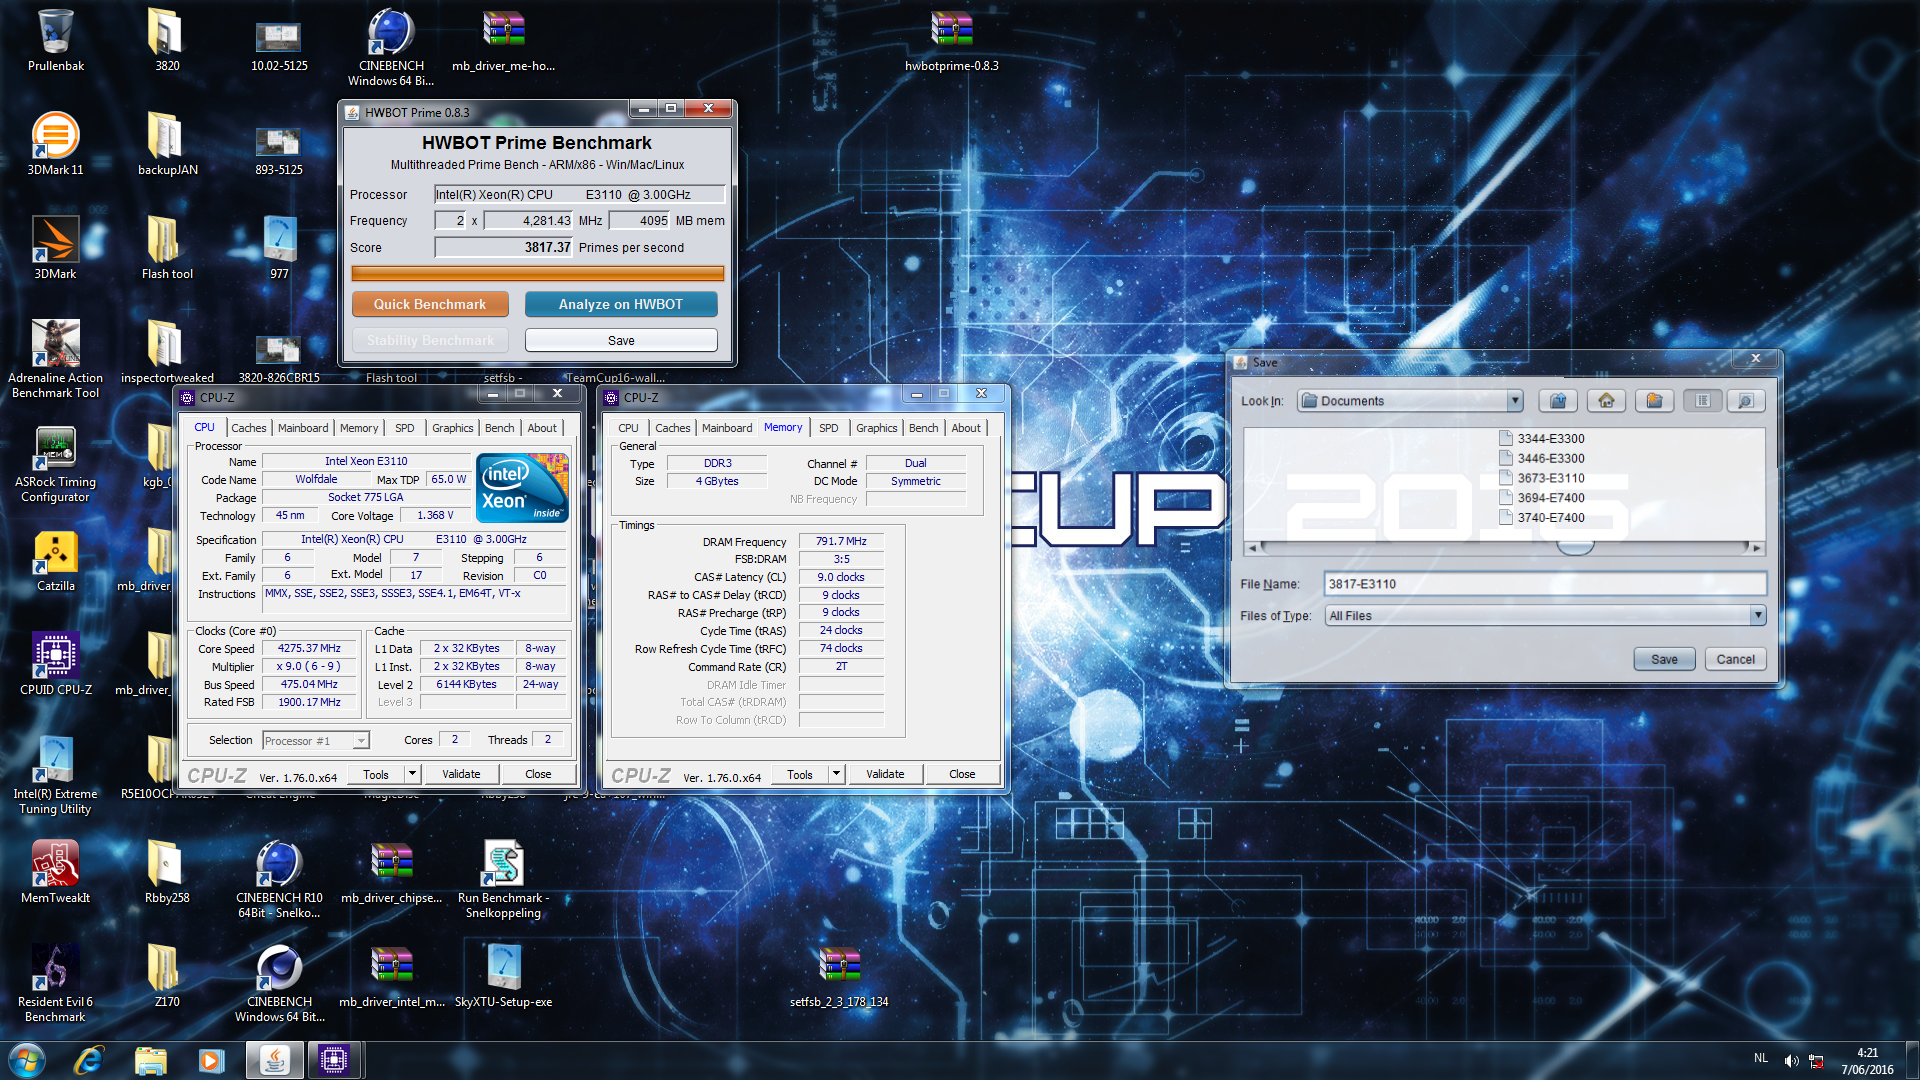Create new folder icon in Save dialog
This screenshot has height=1080, width=1920.
point(1654,401)
